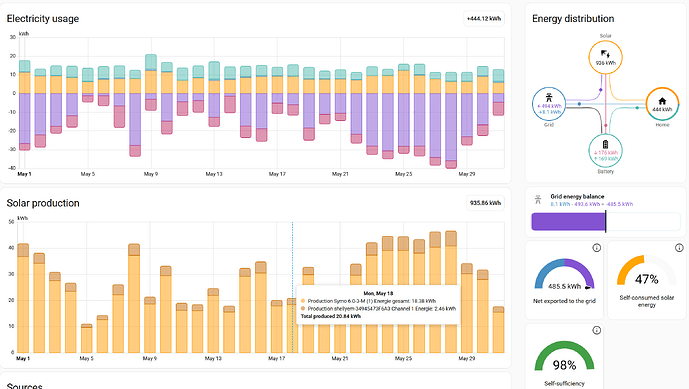
Task: Click the Home house icon node
Action: click(x=662, y=101)
